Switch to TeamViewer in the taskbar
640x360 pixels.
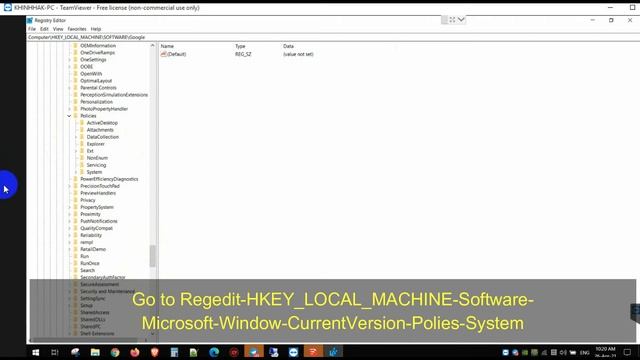coord(293,352)
